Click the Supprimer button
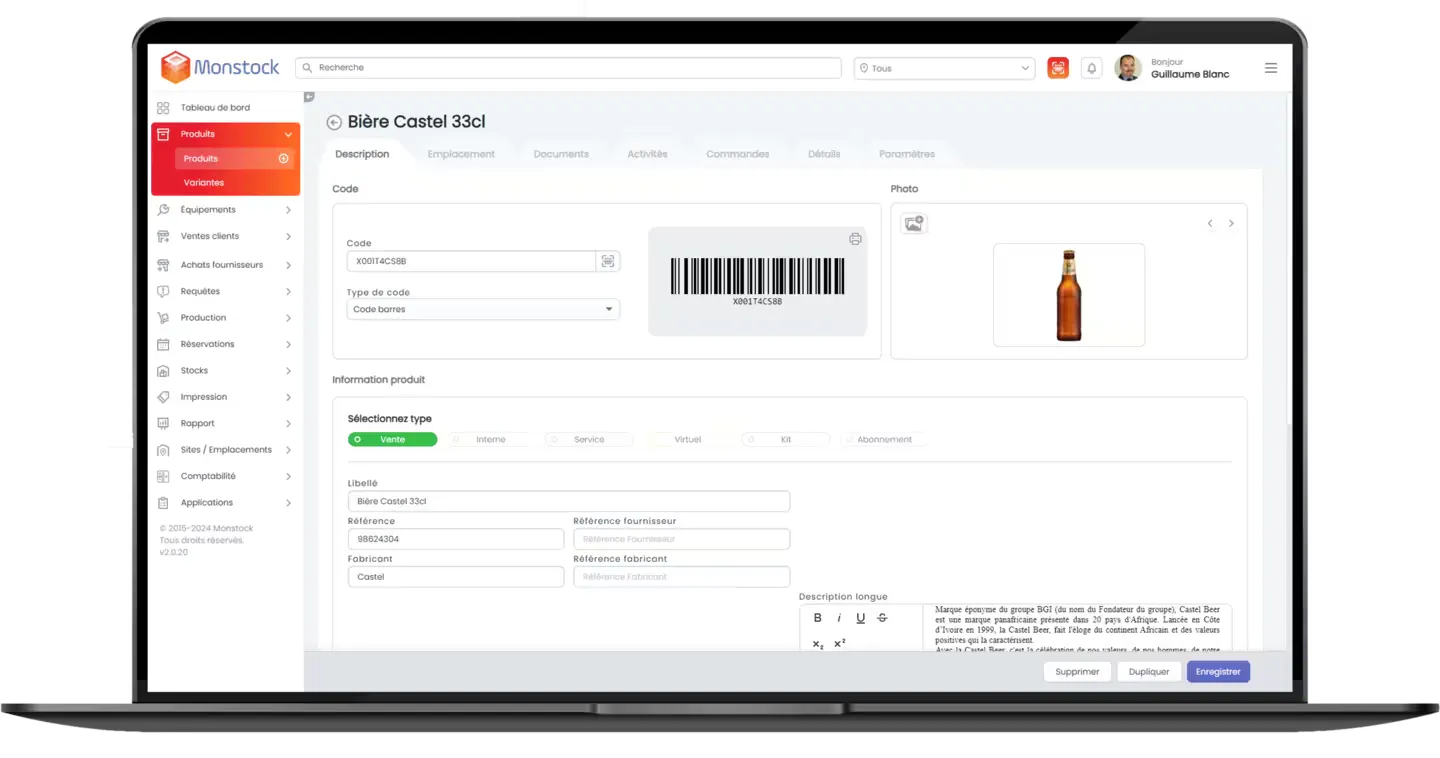The image size is (1440, 758). point(1077,672)
